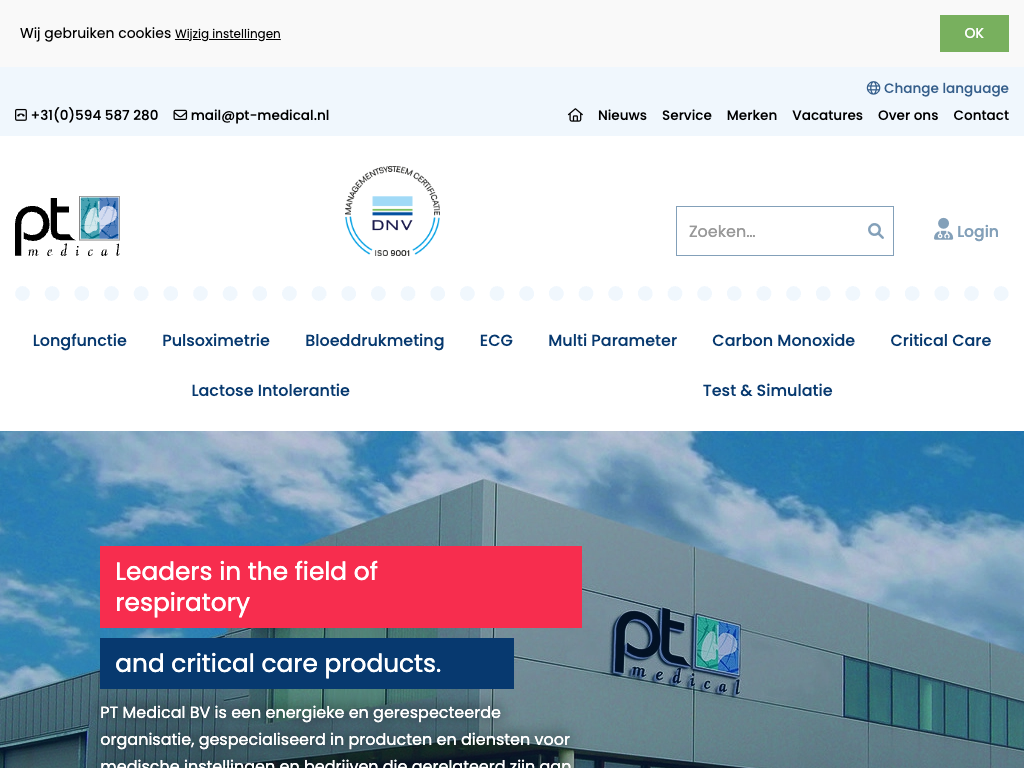Image resolution: width=1024 pixels, height=768 pixels.
Task: Select Pulsoximetrie in the product menu
Action: pos(216,340)
